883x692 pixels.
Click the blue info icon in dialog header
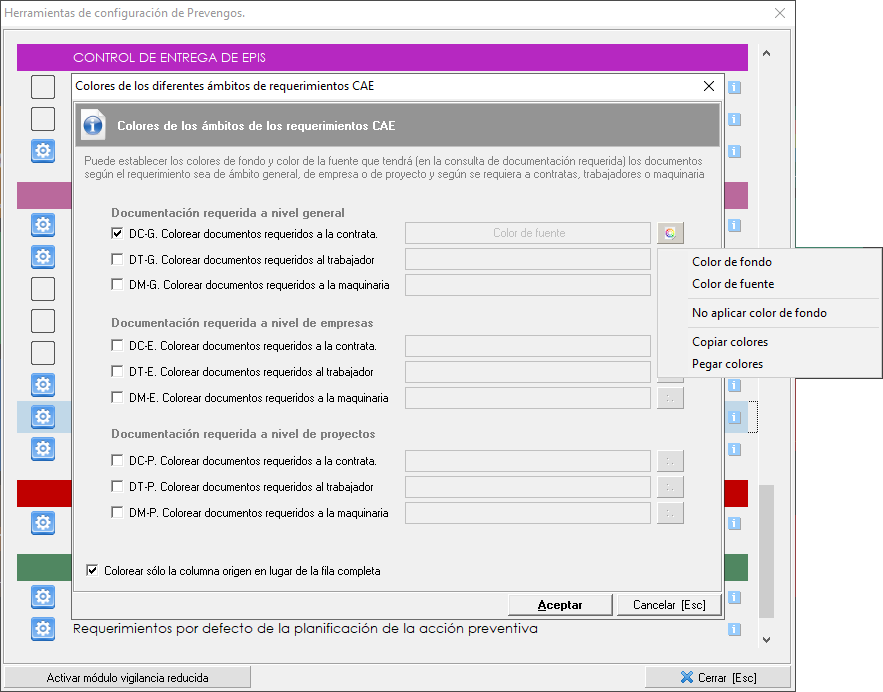click(x=94, y=126)
